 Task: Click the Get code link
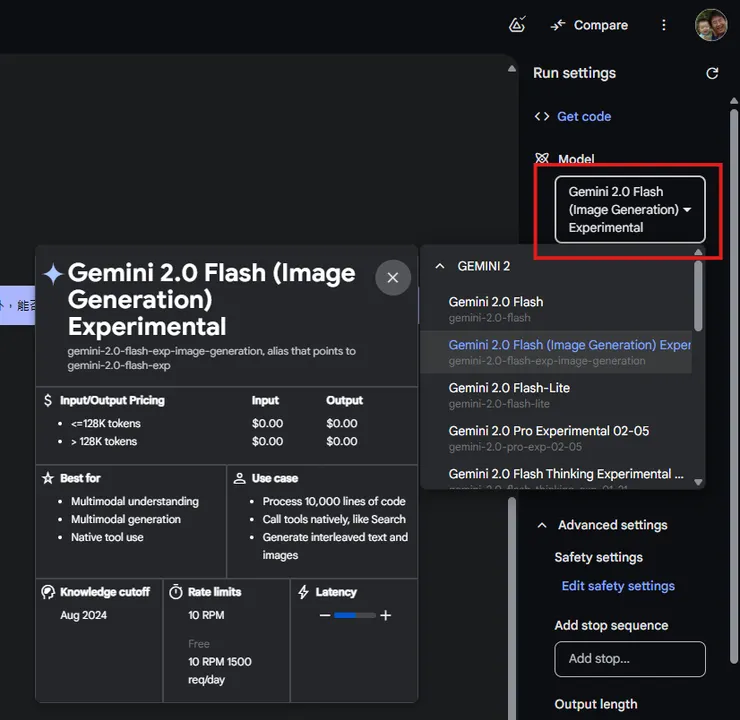click(584, 116)
